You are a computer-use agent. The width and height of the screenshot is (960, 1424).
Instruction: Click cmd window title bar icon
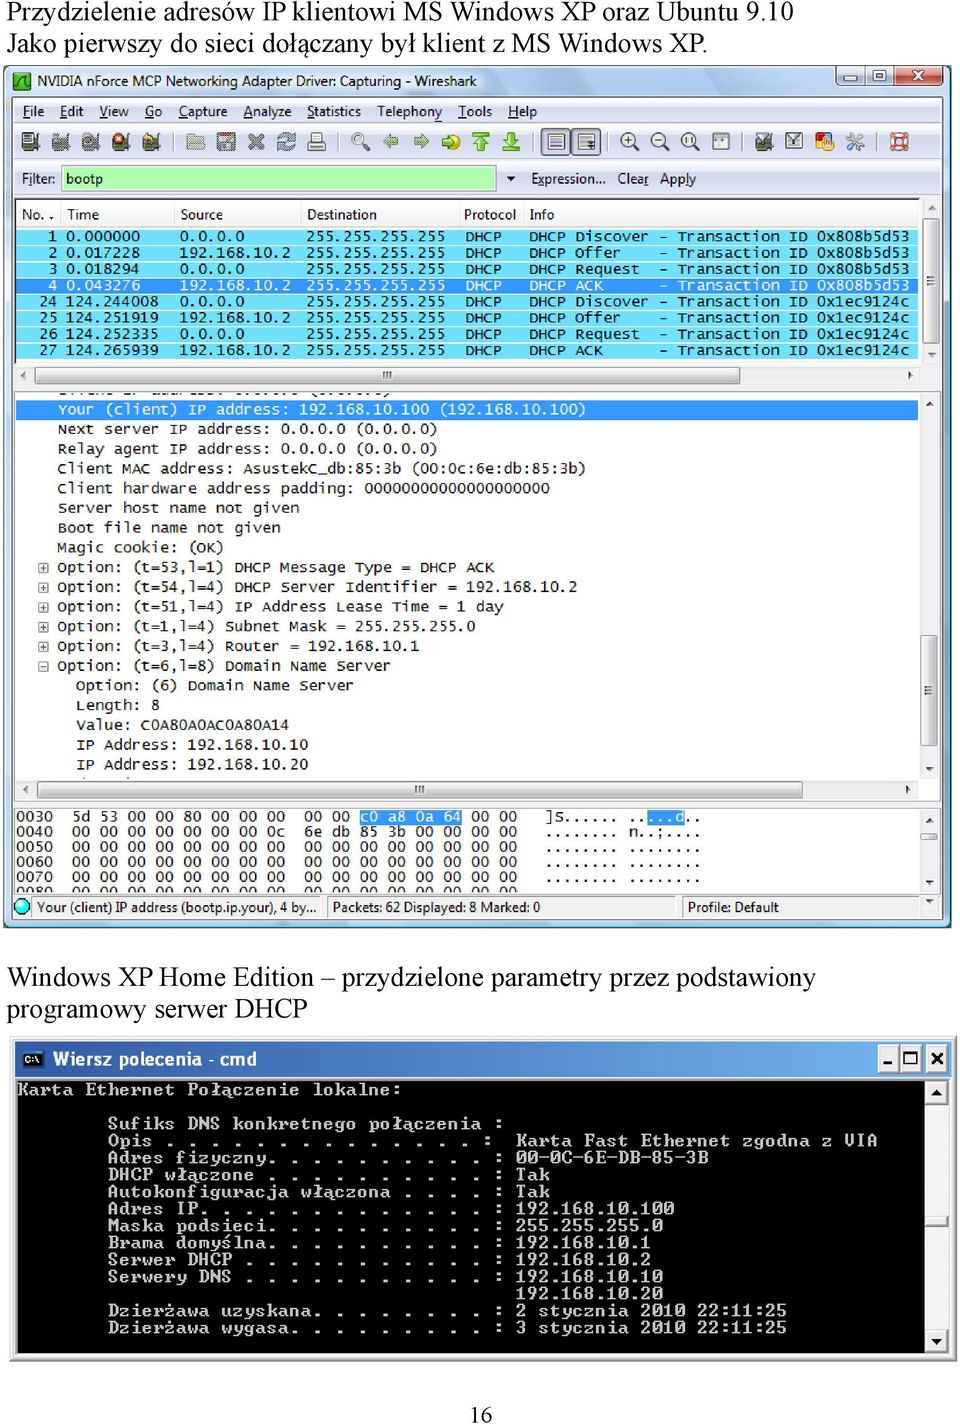point(33,1059)
